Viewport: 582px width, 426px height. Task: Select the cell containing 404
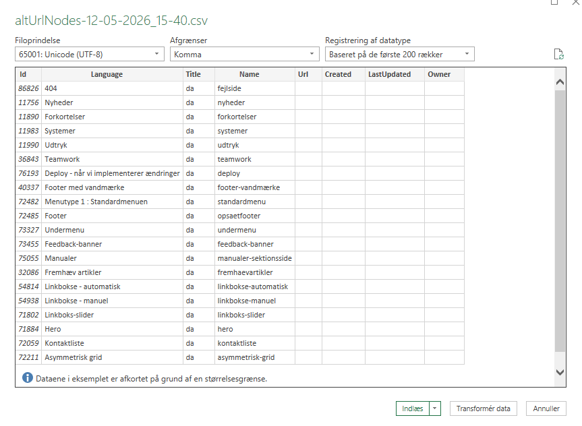(x=112, y=88)
